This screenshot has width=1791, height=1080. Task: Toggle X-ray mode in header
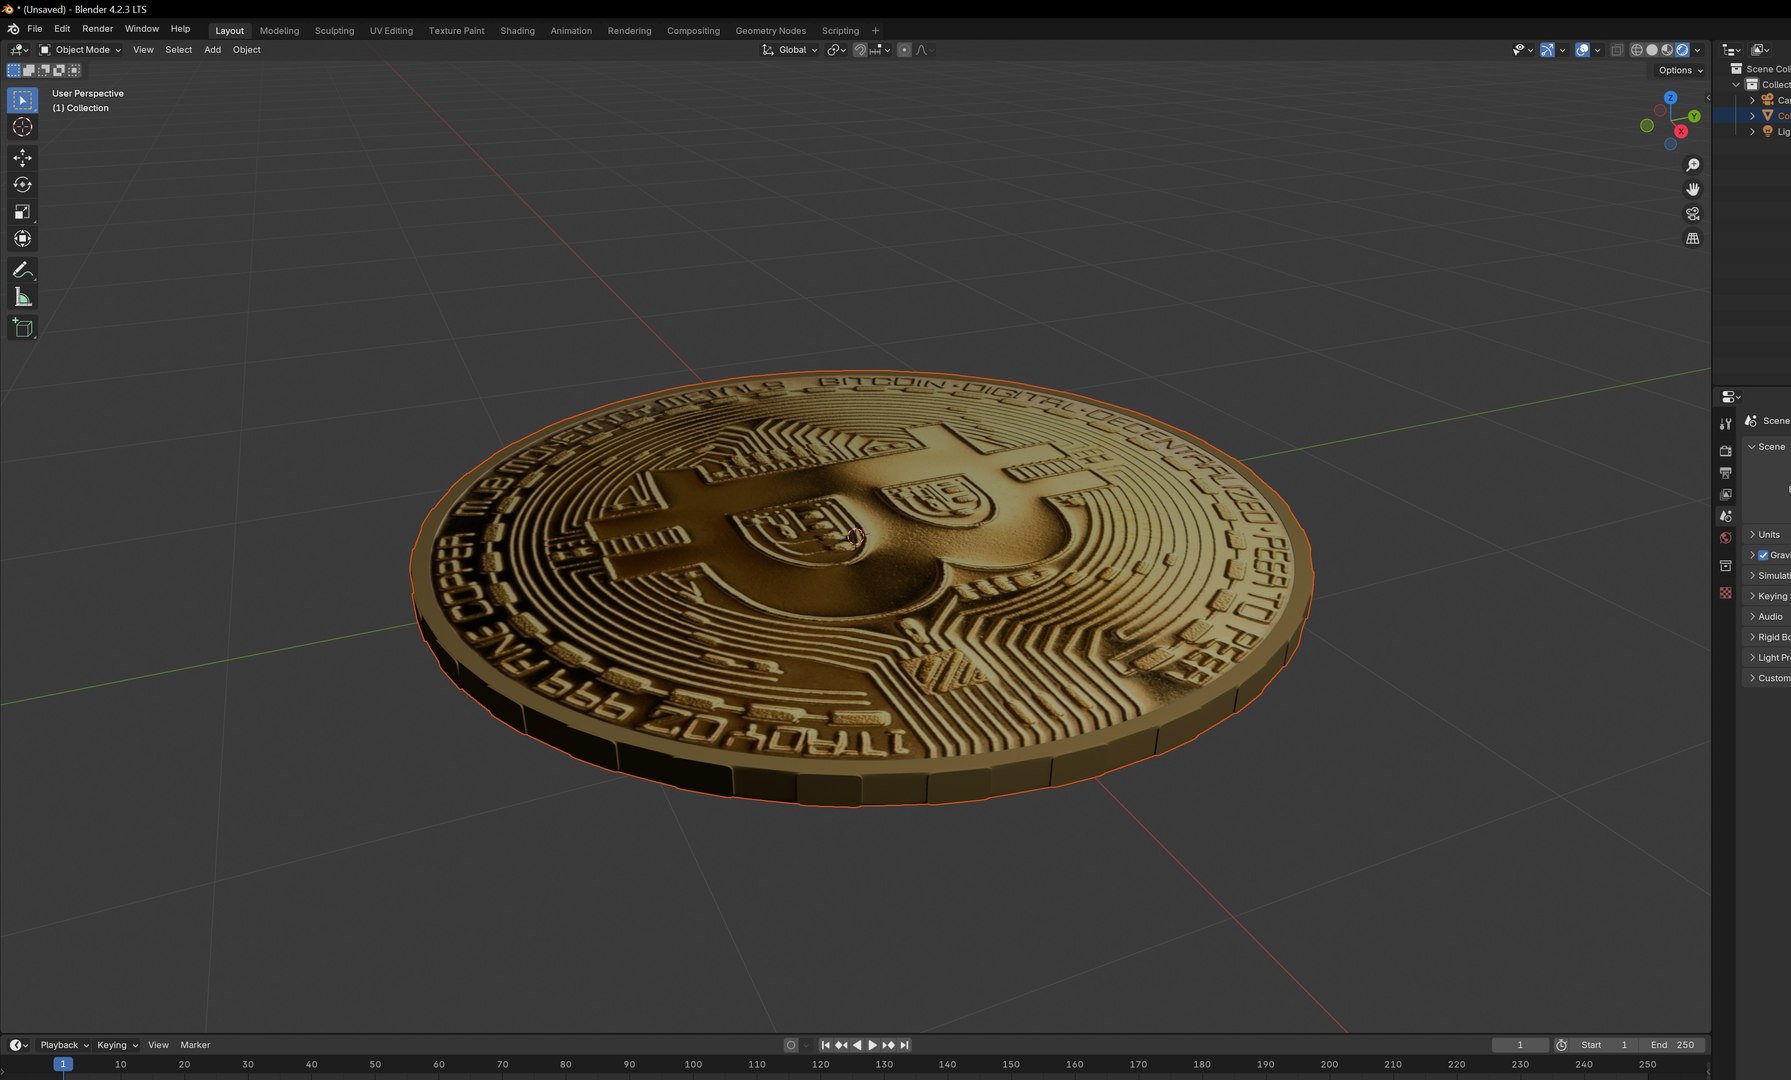(1617, 50)
